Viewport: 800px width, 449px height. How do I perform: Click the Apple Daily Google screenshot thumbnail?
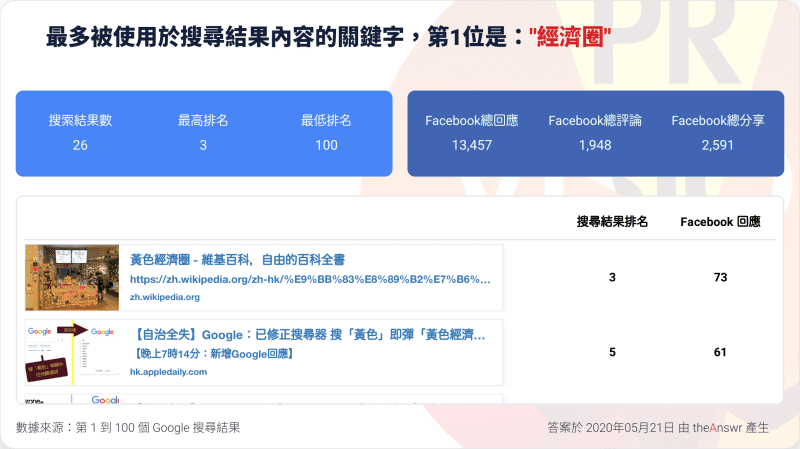pos(72,353)
